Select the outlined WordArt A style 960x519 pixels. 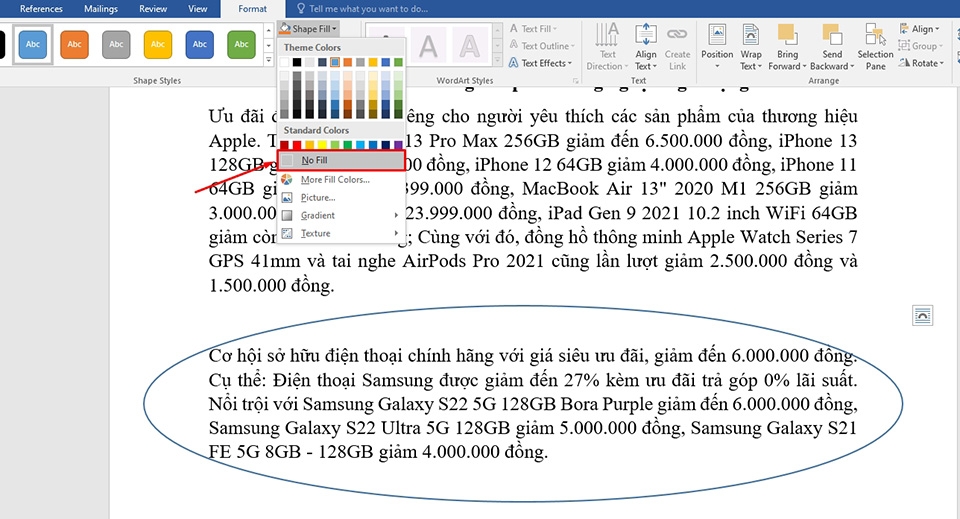coord(470,46)
